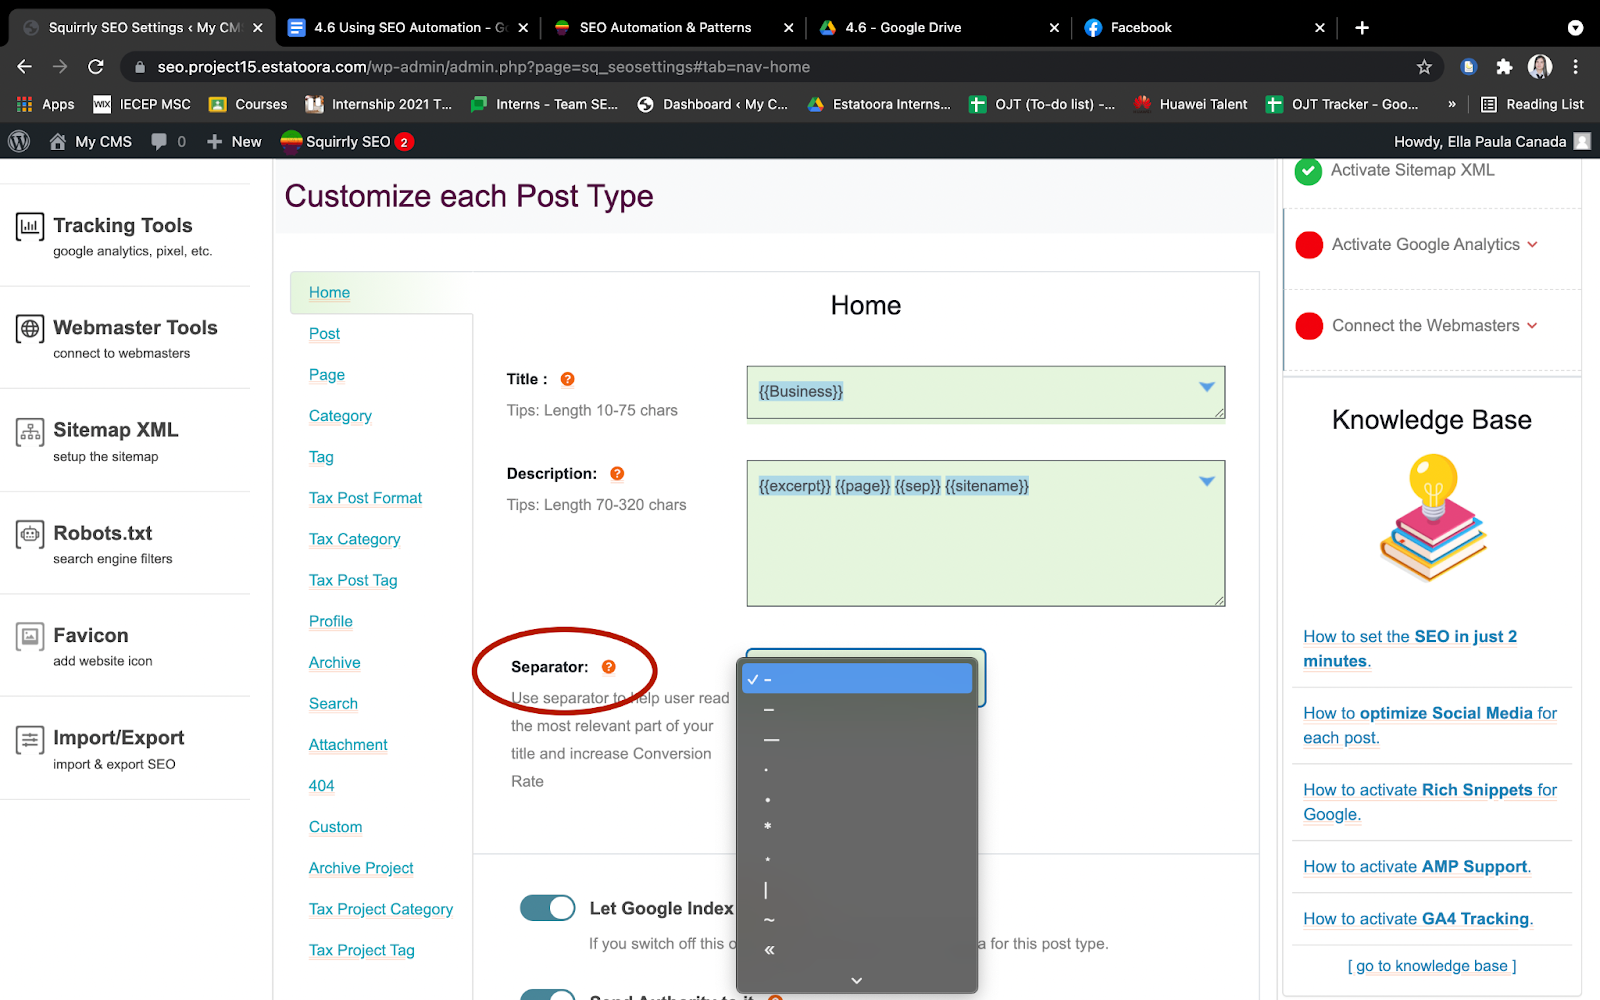Open the browser extensions puzzle icon

click(1504, 67)
